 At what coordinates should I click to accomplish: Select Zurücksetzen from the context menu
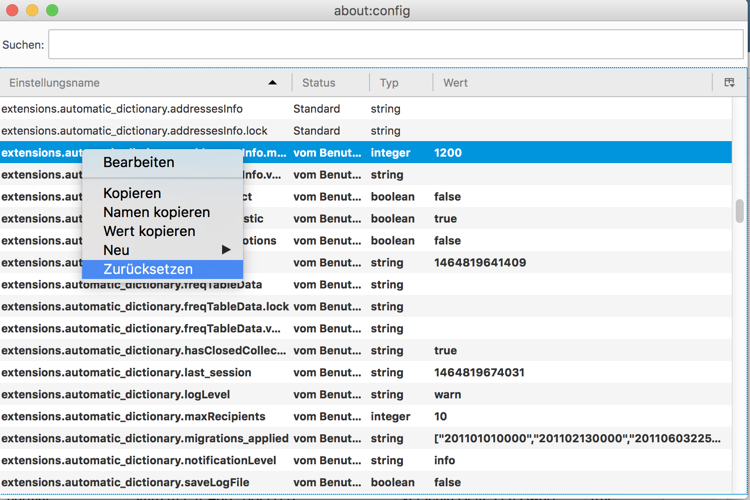[148, 269]
